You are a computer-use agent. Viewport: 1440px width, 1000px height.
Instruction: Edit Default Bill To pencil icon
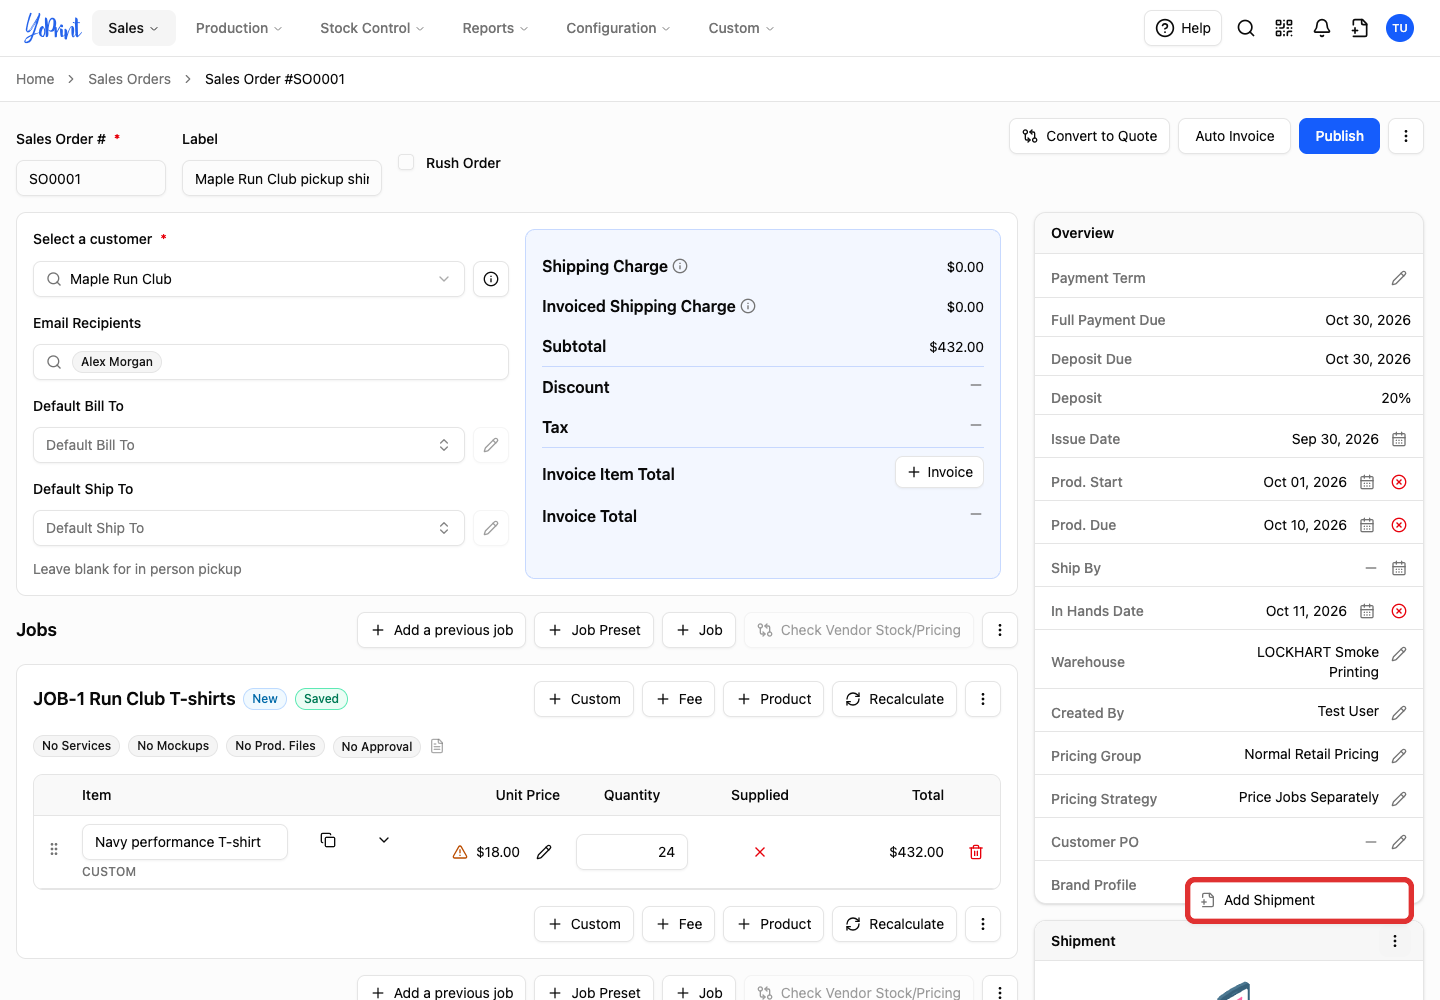(491, 445)
